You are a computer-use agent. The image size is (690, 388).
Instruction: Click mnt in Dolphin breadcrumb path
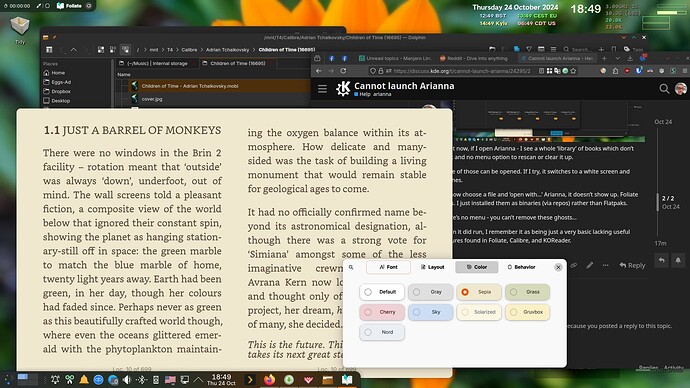154,50
